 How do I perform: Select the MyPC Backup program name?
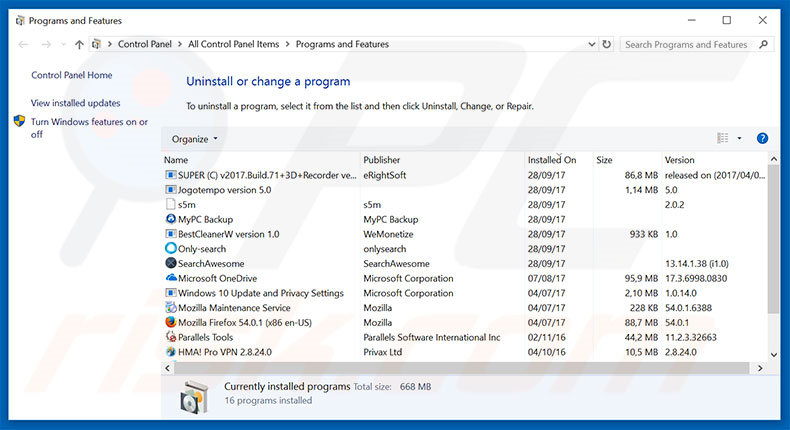(x=206, y=219)
